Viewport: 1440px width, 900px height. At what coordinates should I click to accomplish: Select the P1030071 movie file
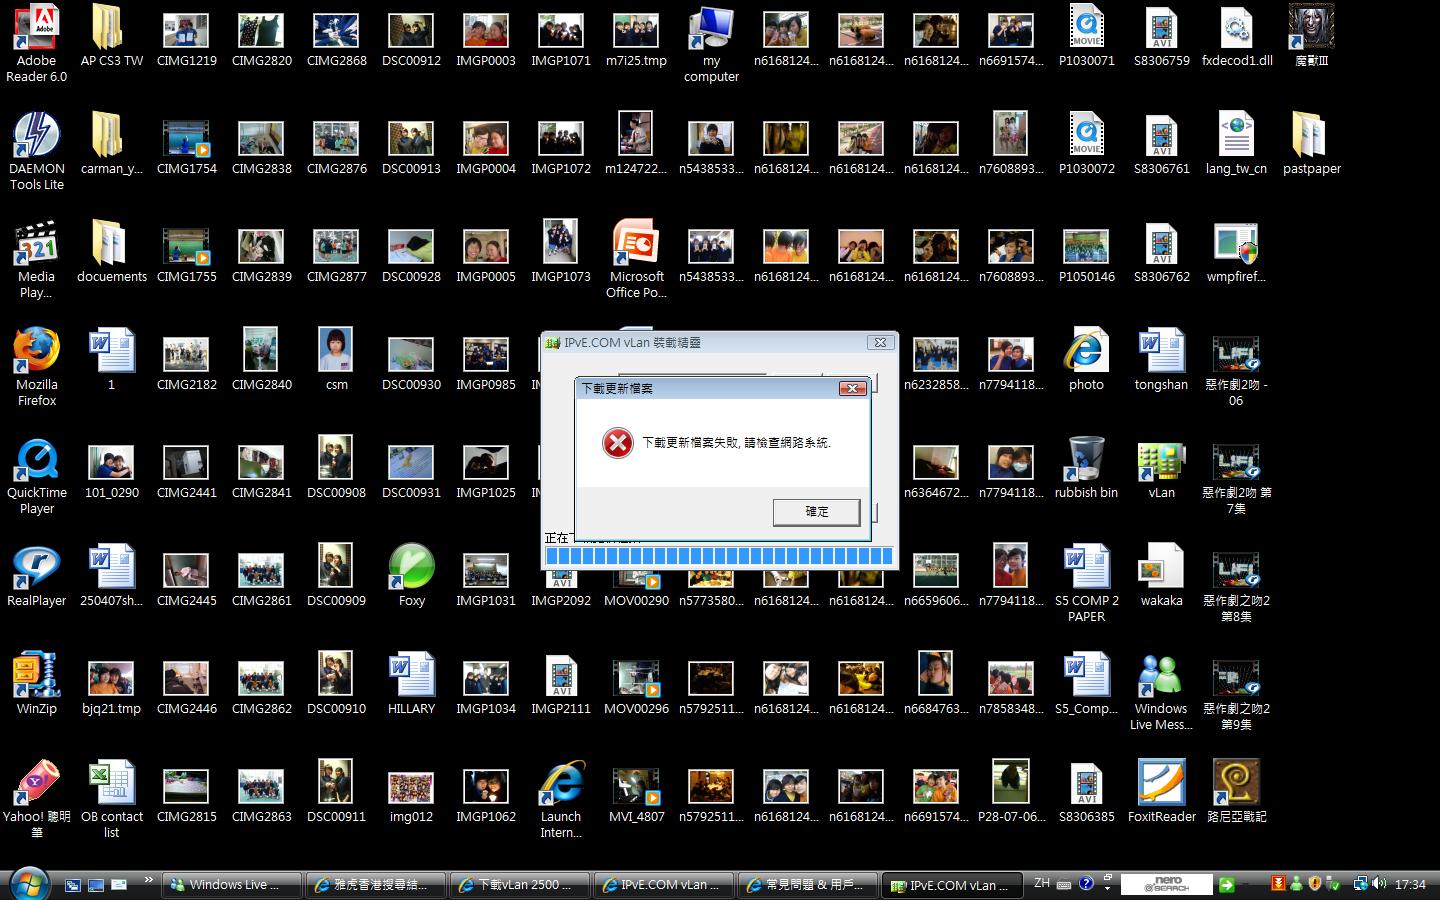(x=1087, y=37)
